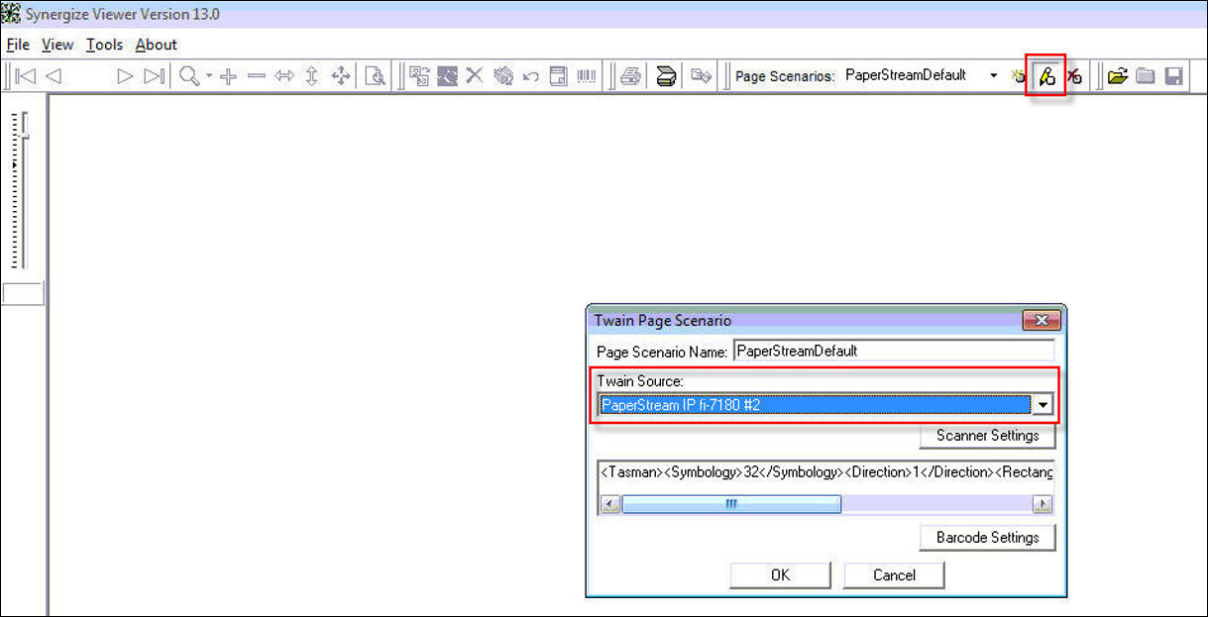The height and width of the screenshot is (617, 1208).
Task: Start scanning with the scanner icon
Action: (x=667, y=76)
